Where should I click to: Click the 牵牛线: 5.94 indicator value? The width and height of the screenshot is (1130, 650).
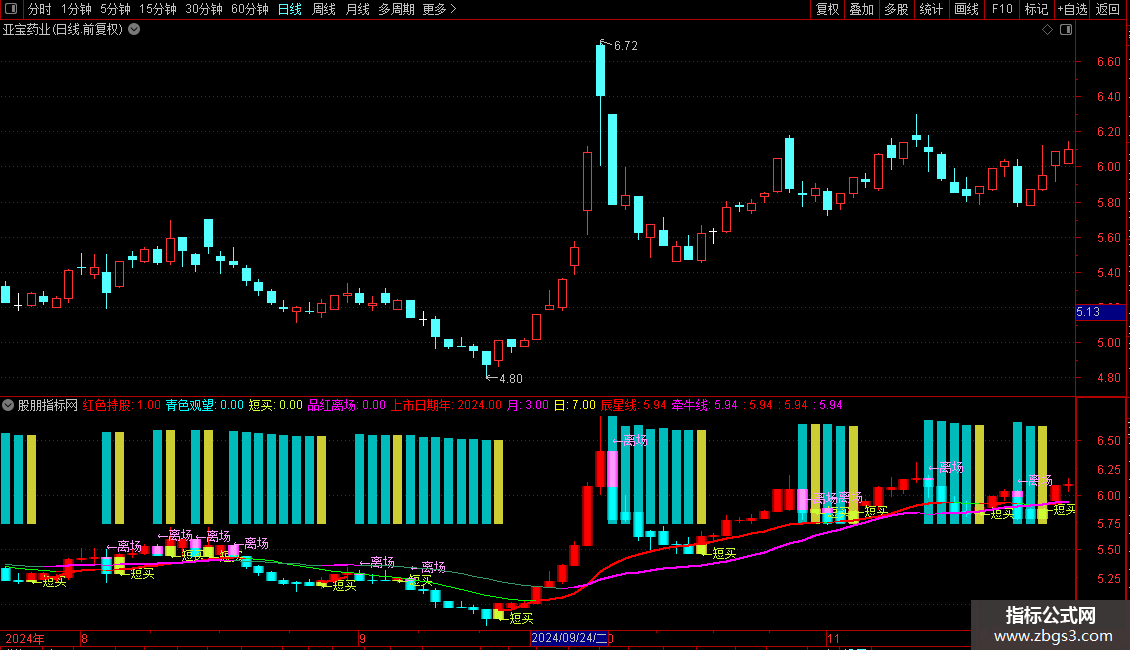click(x=704, y=405)
